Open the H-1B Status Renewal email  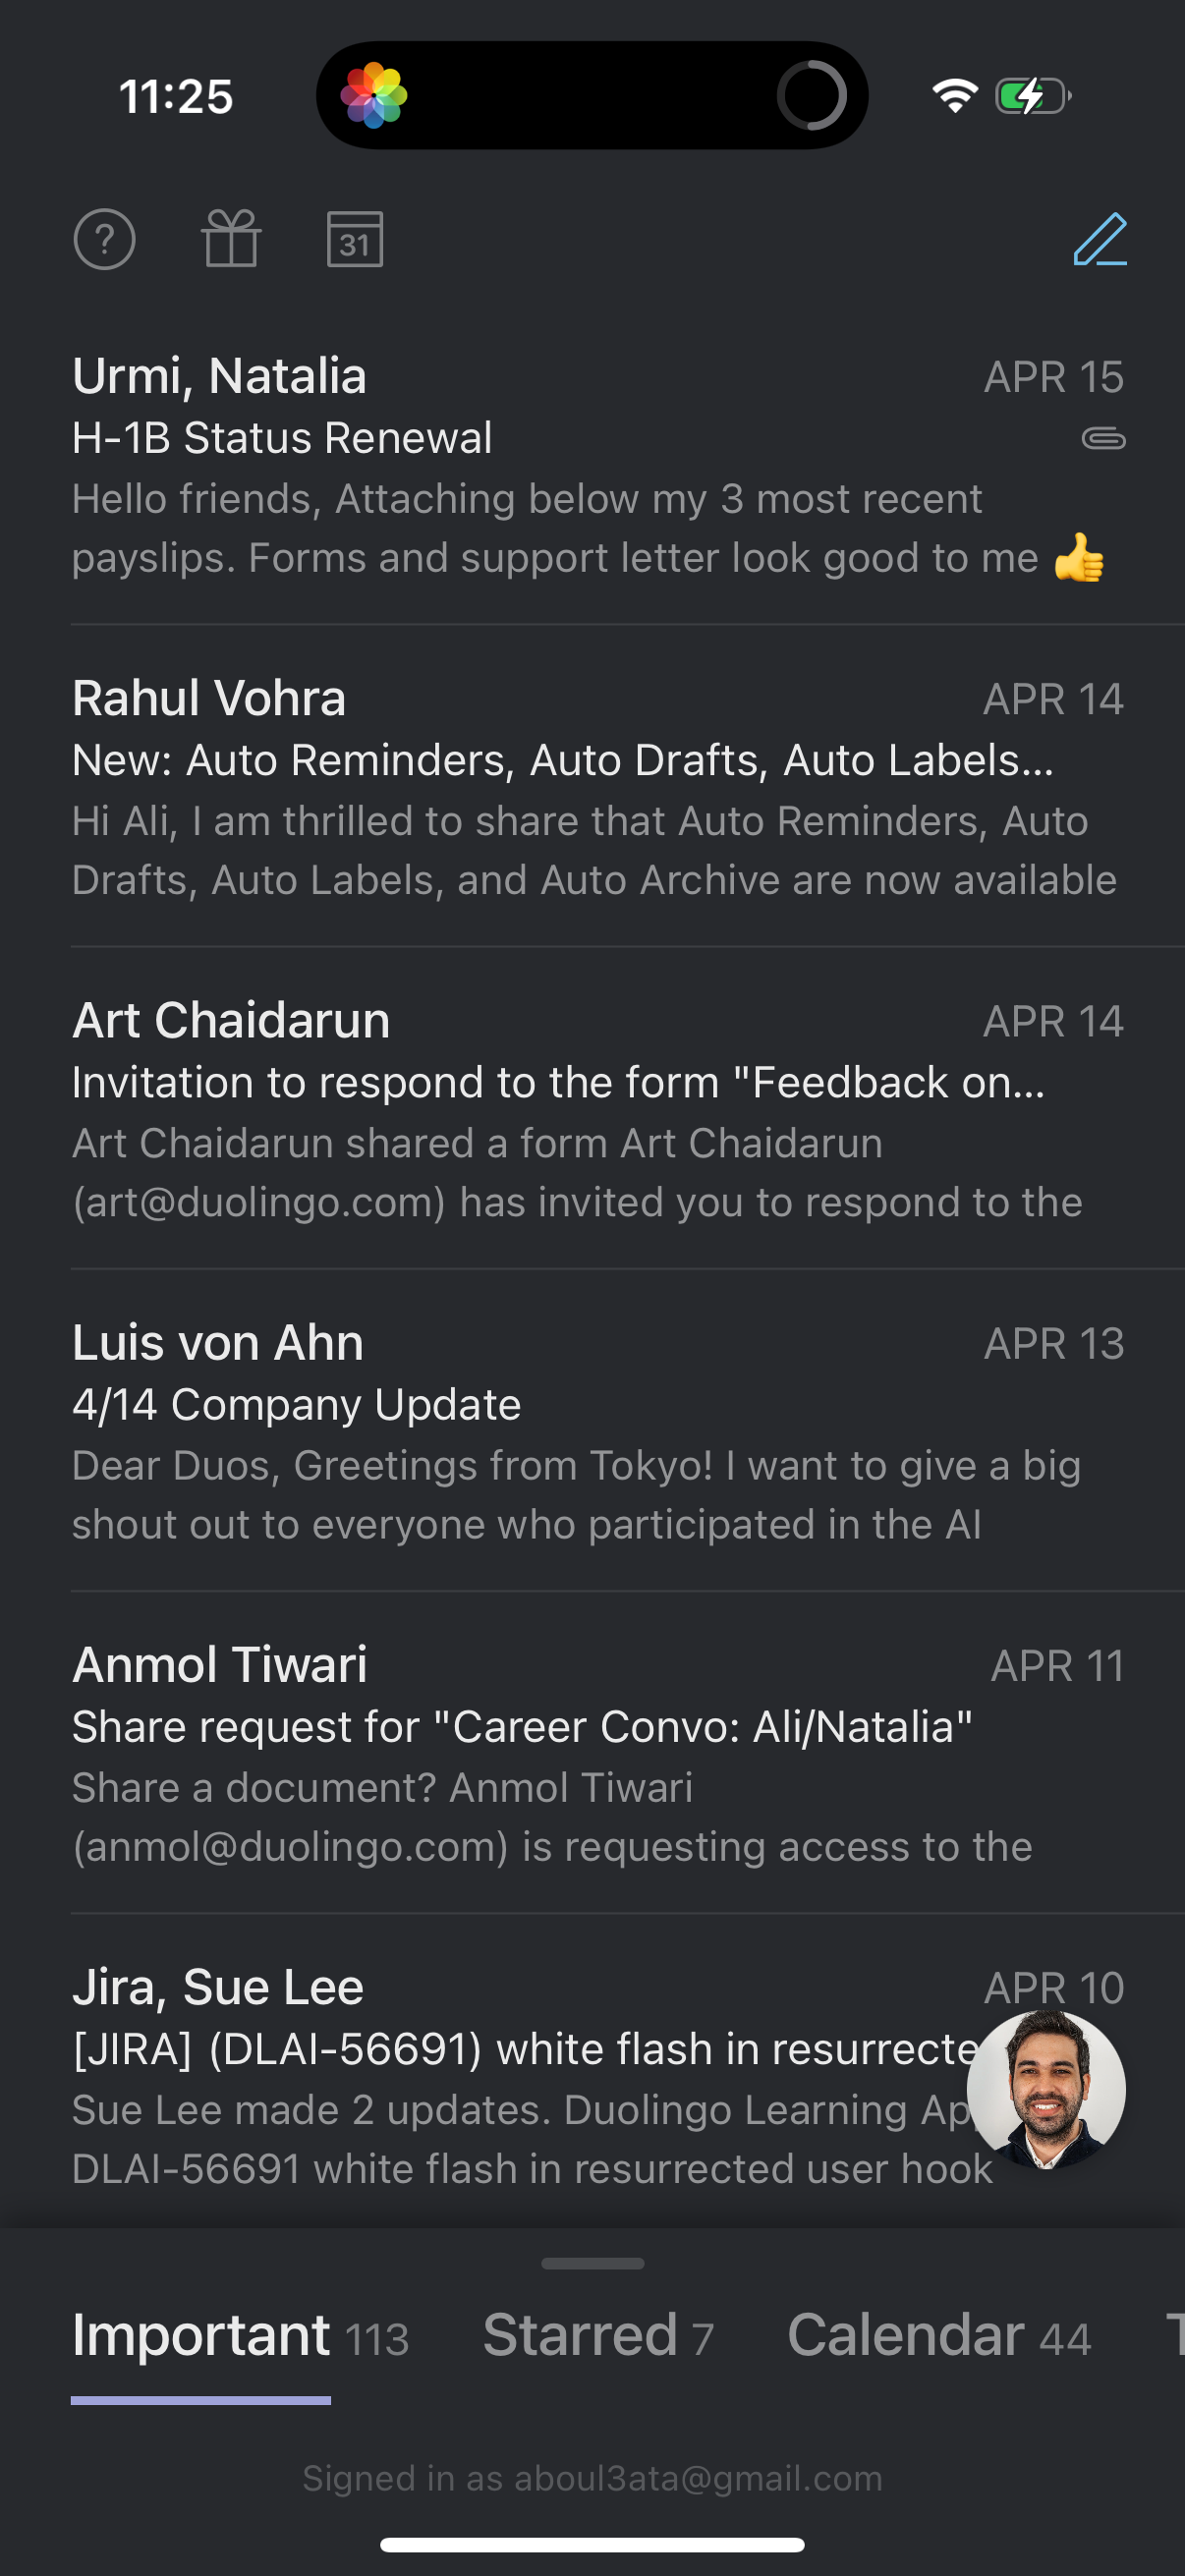click(x=560, y=468)
